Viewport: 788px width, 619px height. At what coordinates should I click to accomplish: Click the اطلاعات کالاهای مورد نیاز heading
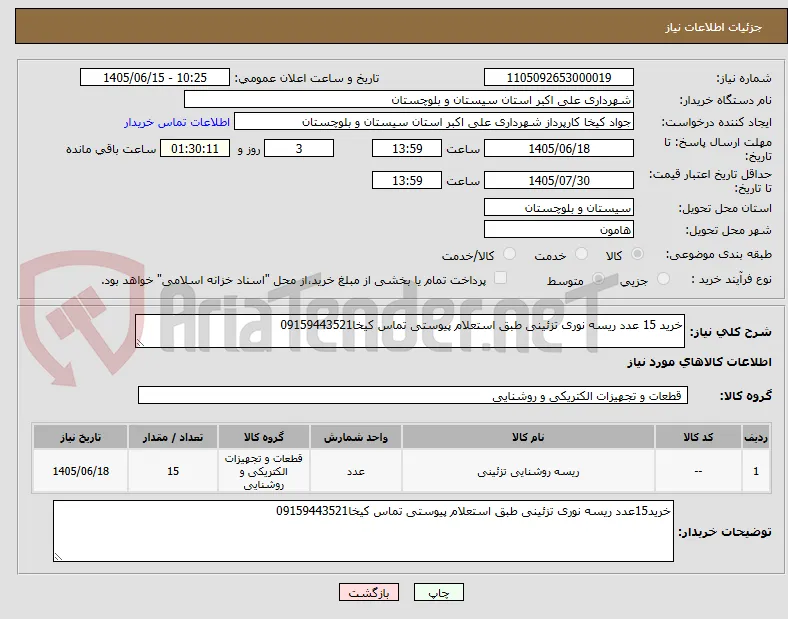[699, 362]
